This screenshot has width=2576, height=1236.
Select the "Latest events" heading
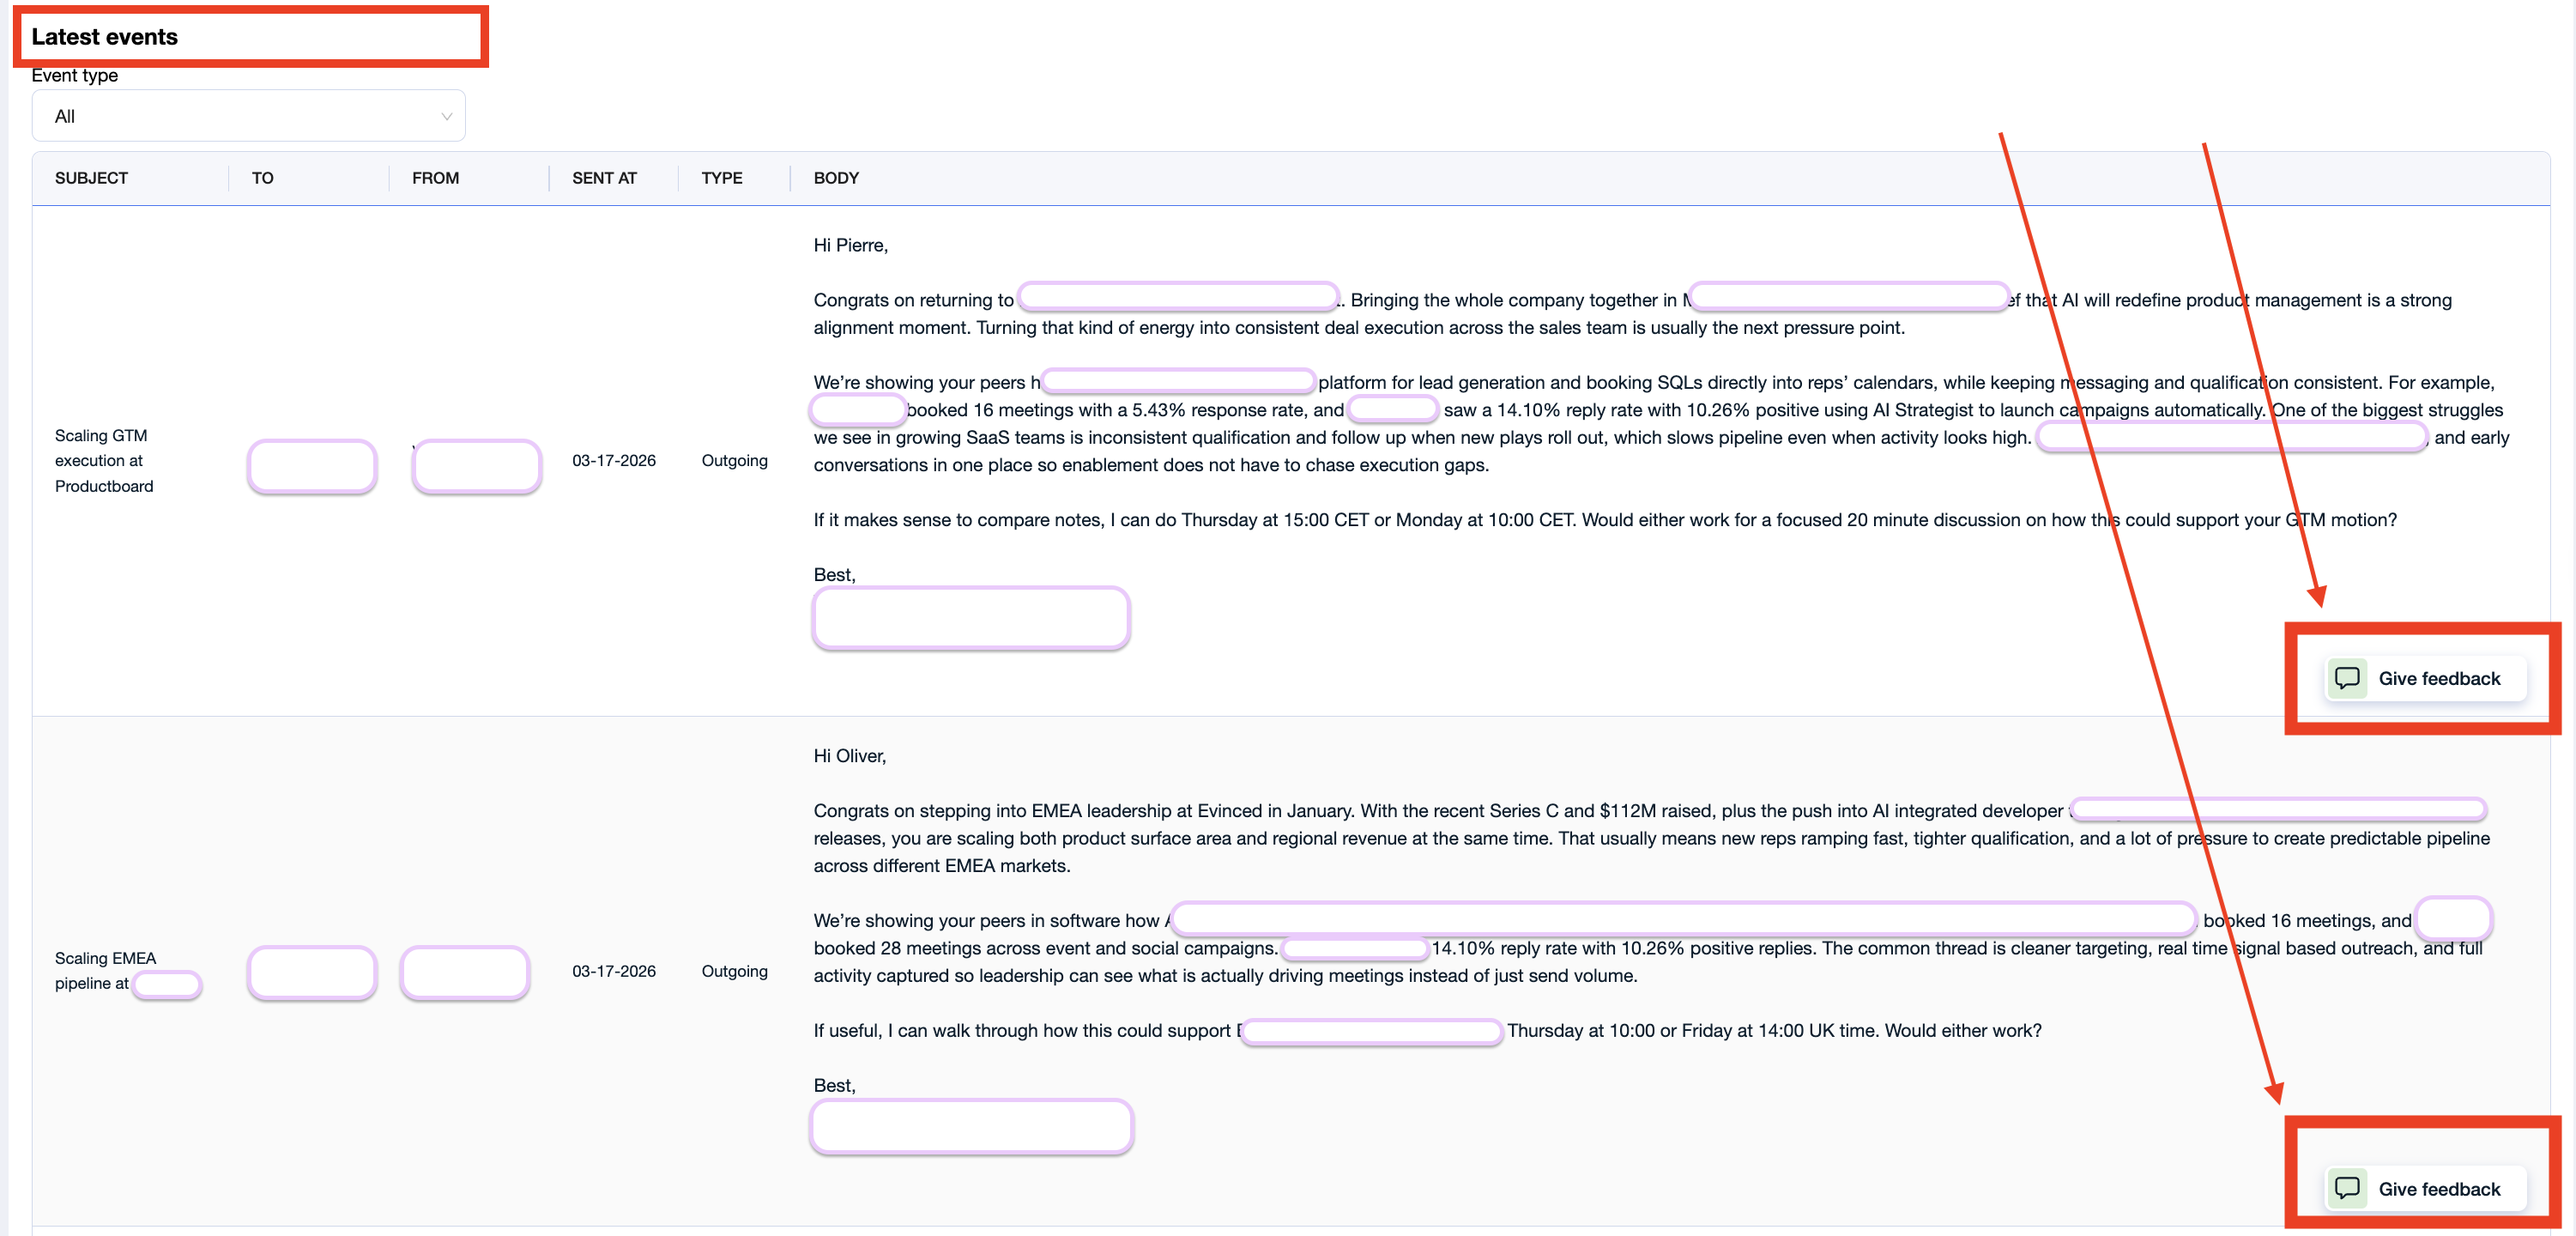click(104, 37)
